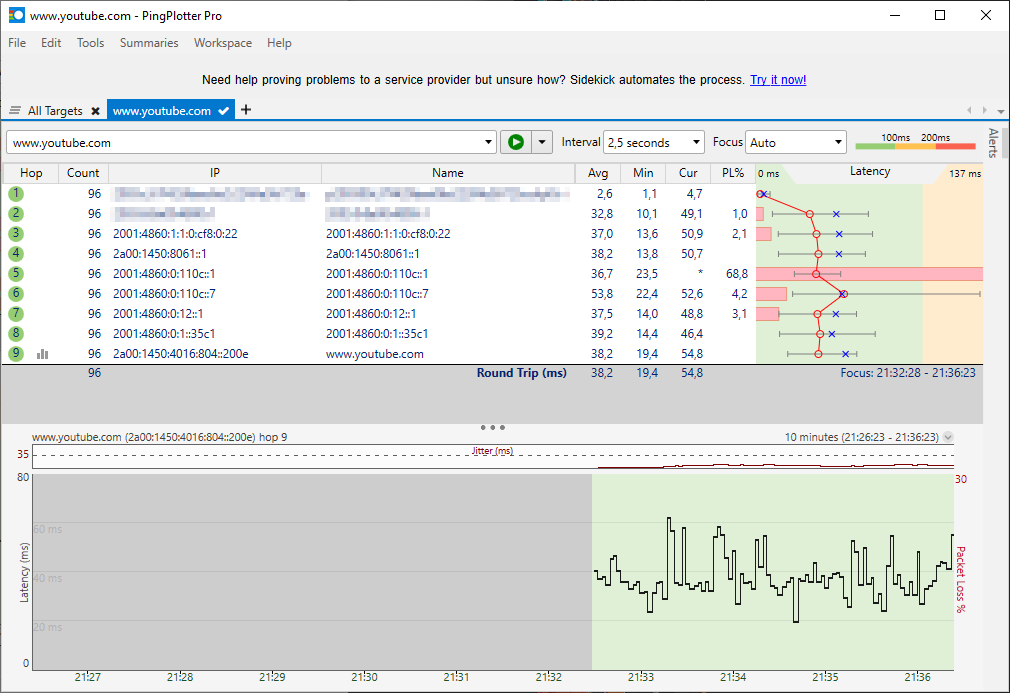The width and height of the screenshot is (1010, 693).
Task: Click the timeline graph title hop 9
Action: (160, 437)
